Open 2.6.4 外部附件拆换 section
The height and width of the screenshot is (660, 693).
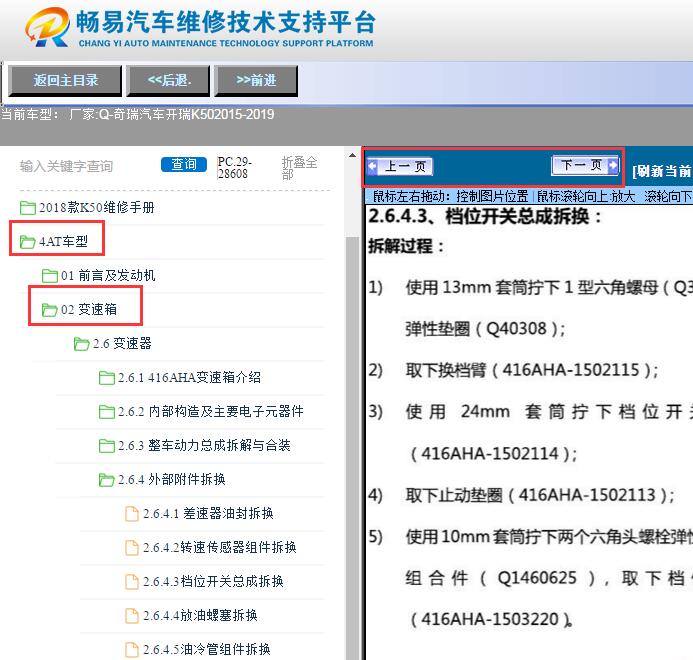pos(171,480)
